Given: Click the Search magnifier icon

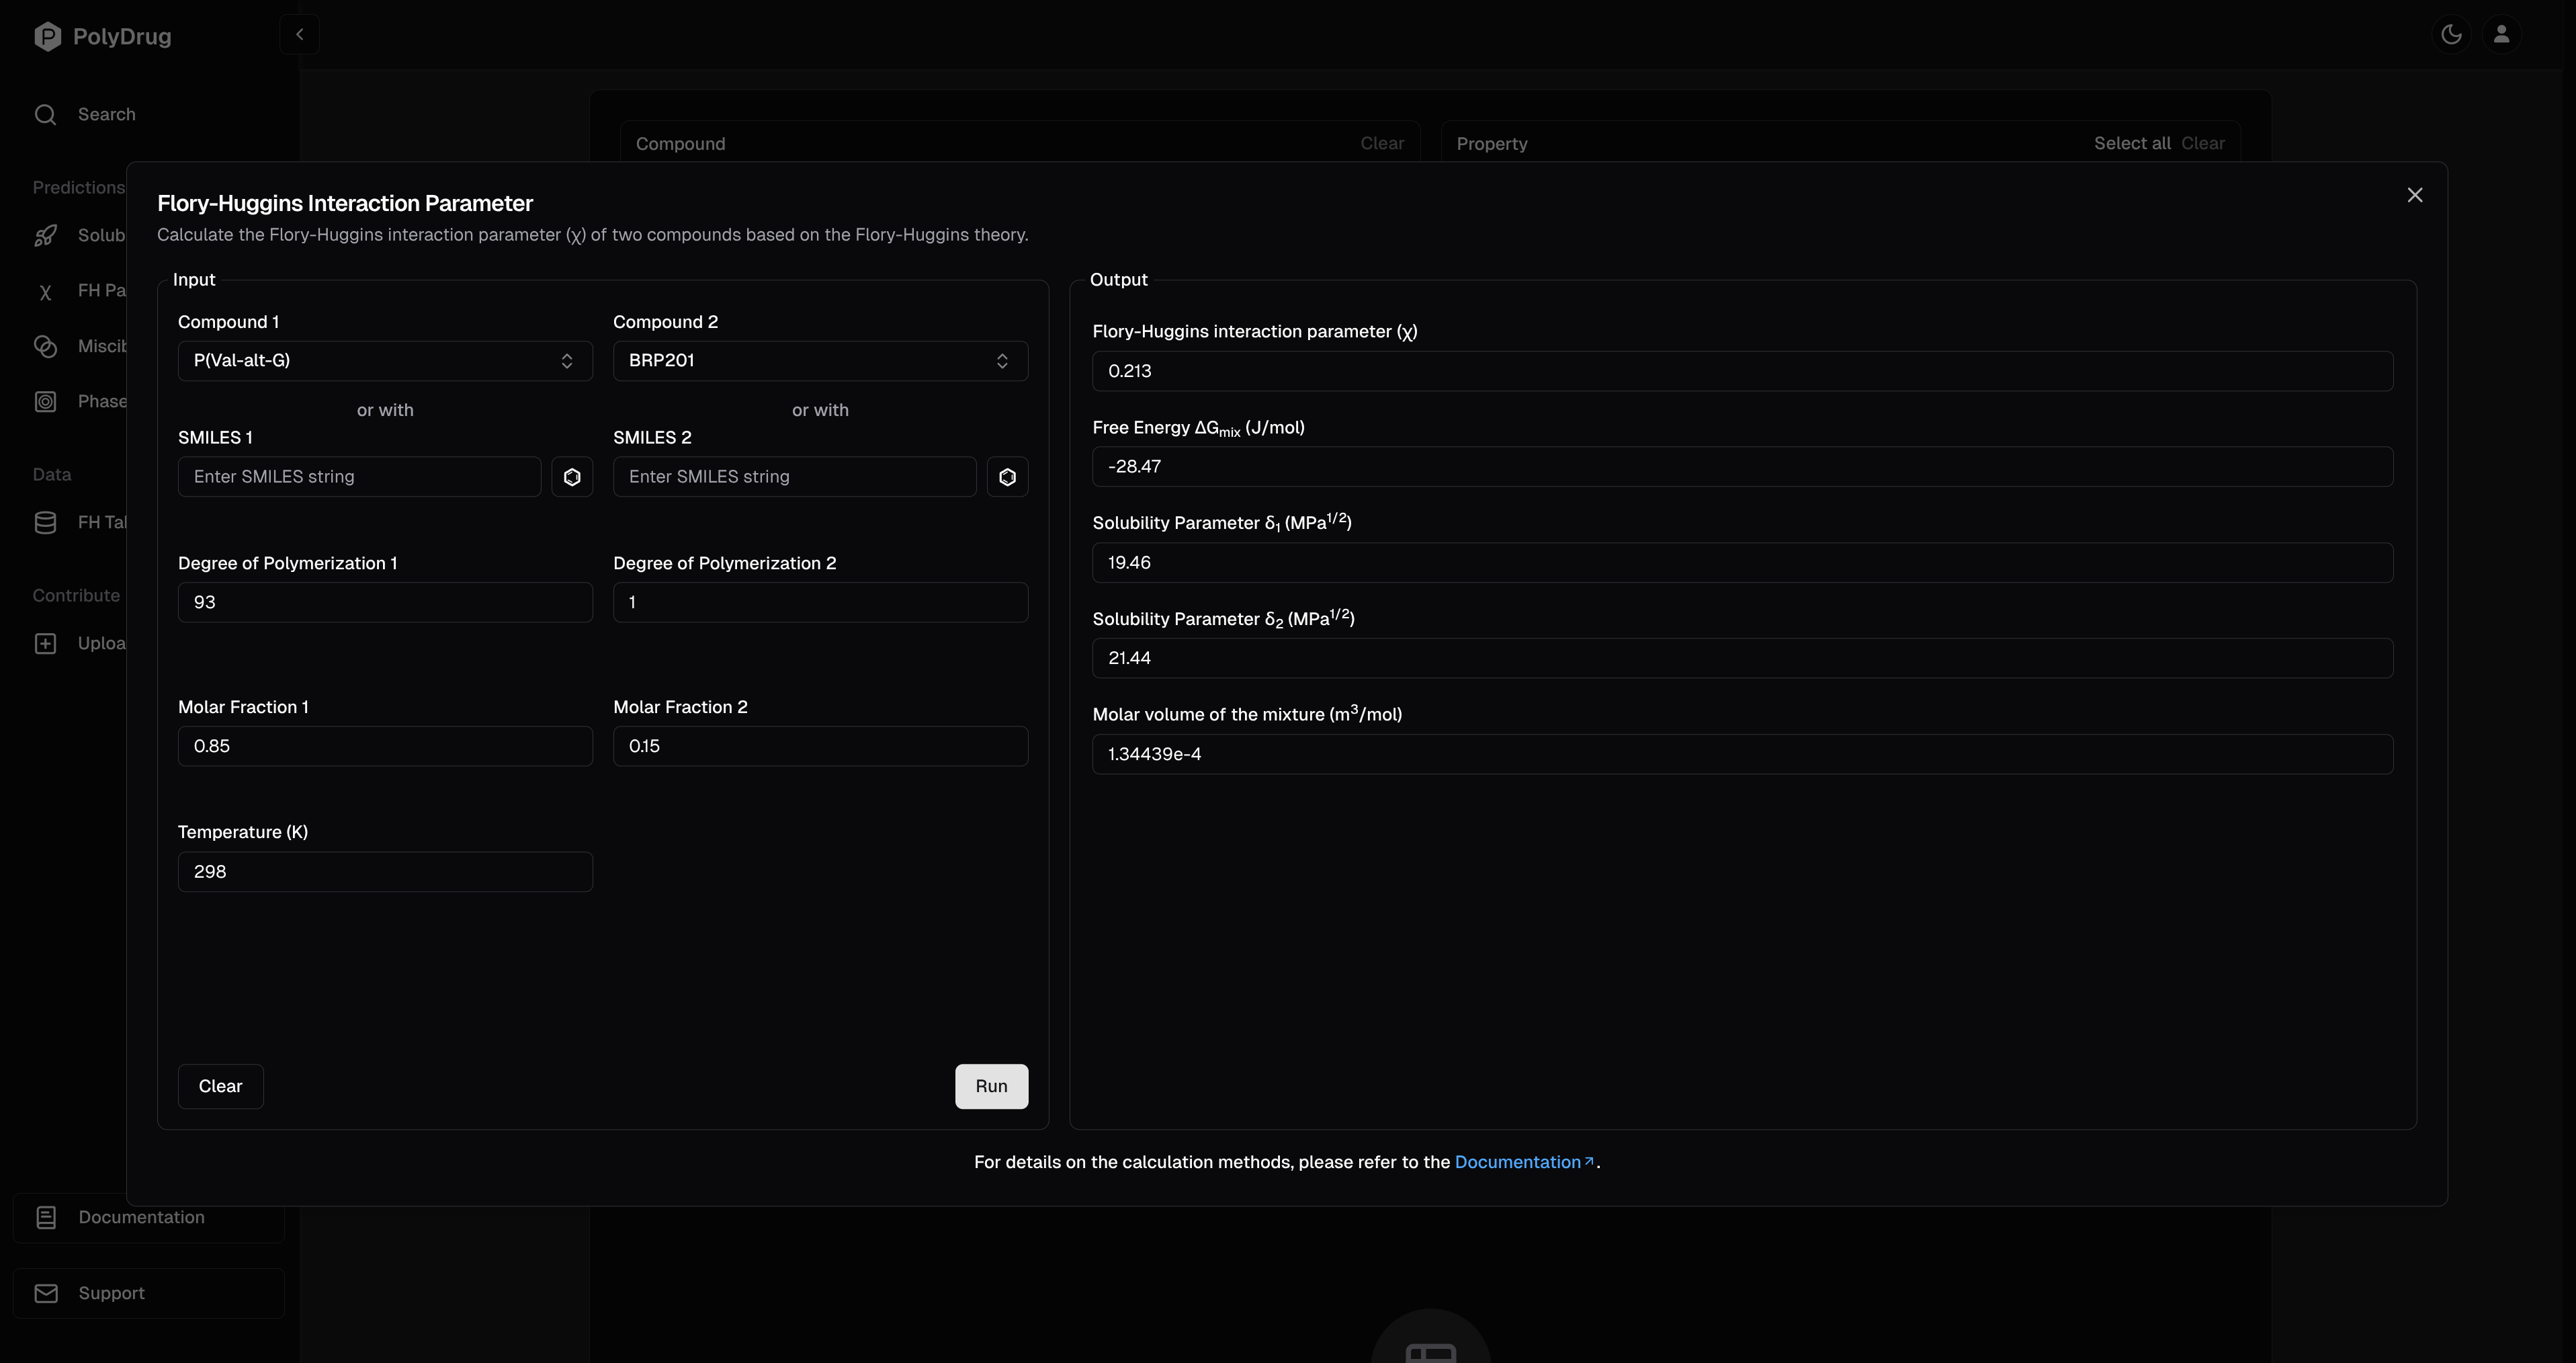Looking at the screenshot, I should click(45, 115).
